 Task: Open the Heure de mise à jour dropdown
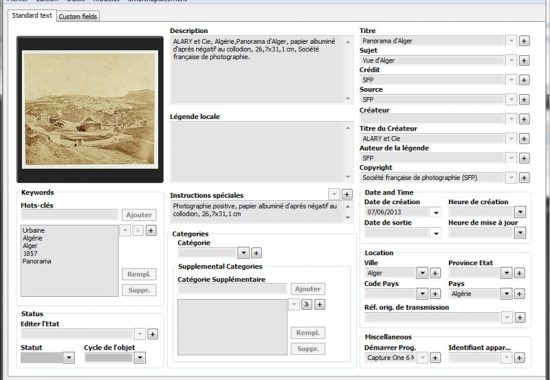tap(520, 233)
